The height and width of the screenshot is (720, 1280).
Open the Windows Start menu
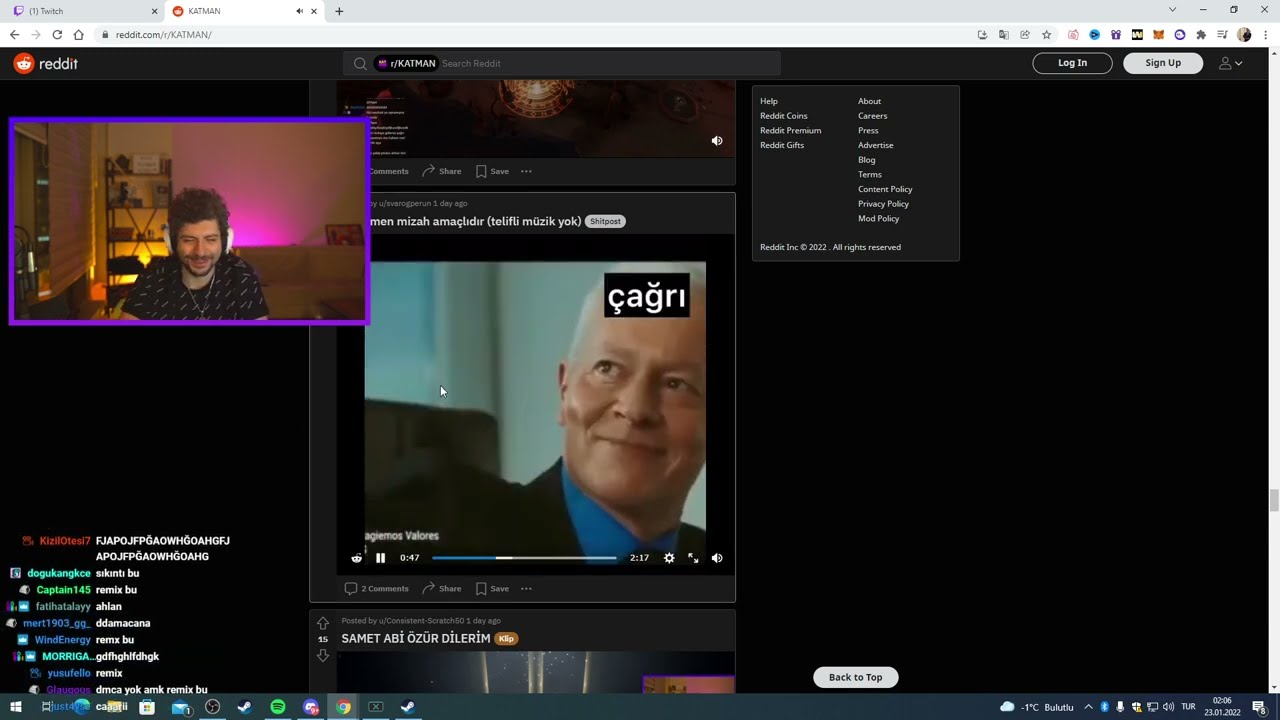point(15,707)
